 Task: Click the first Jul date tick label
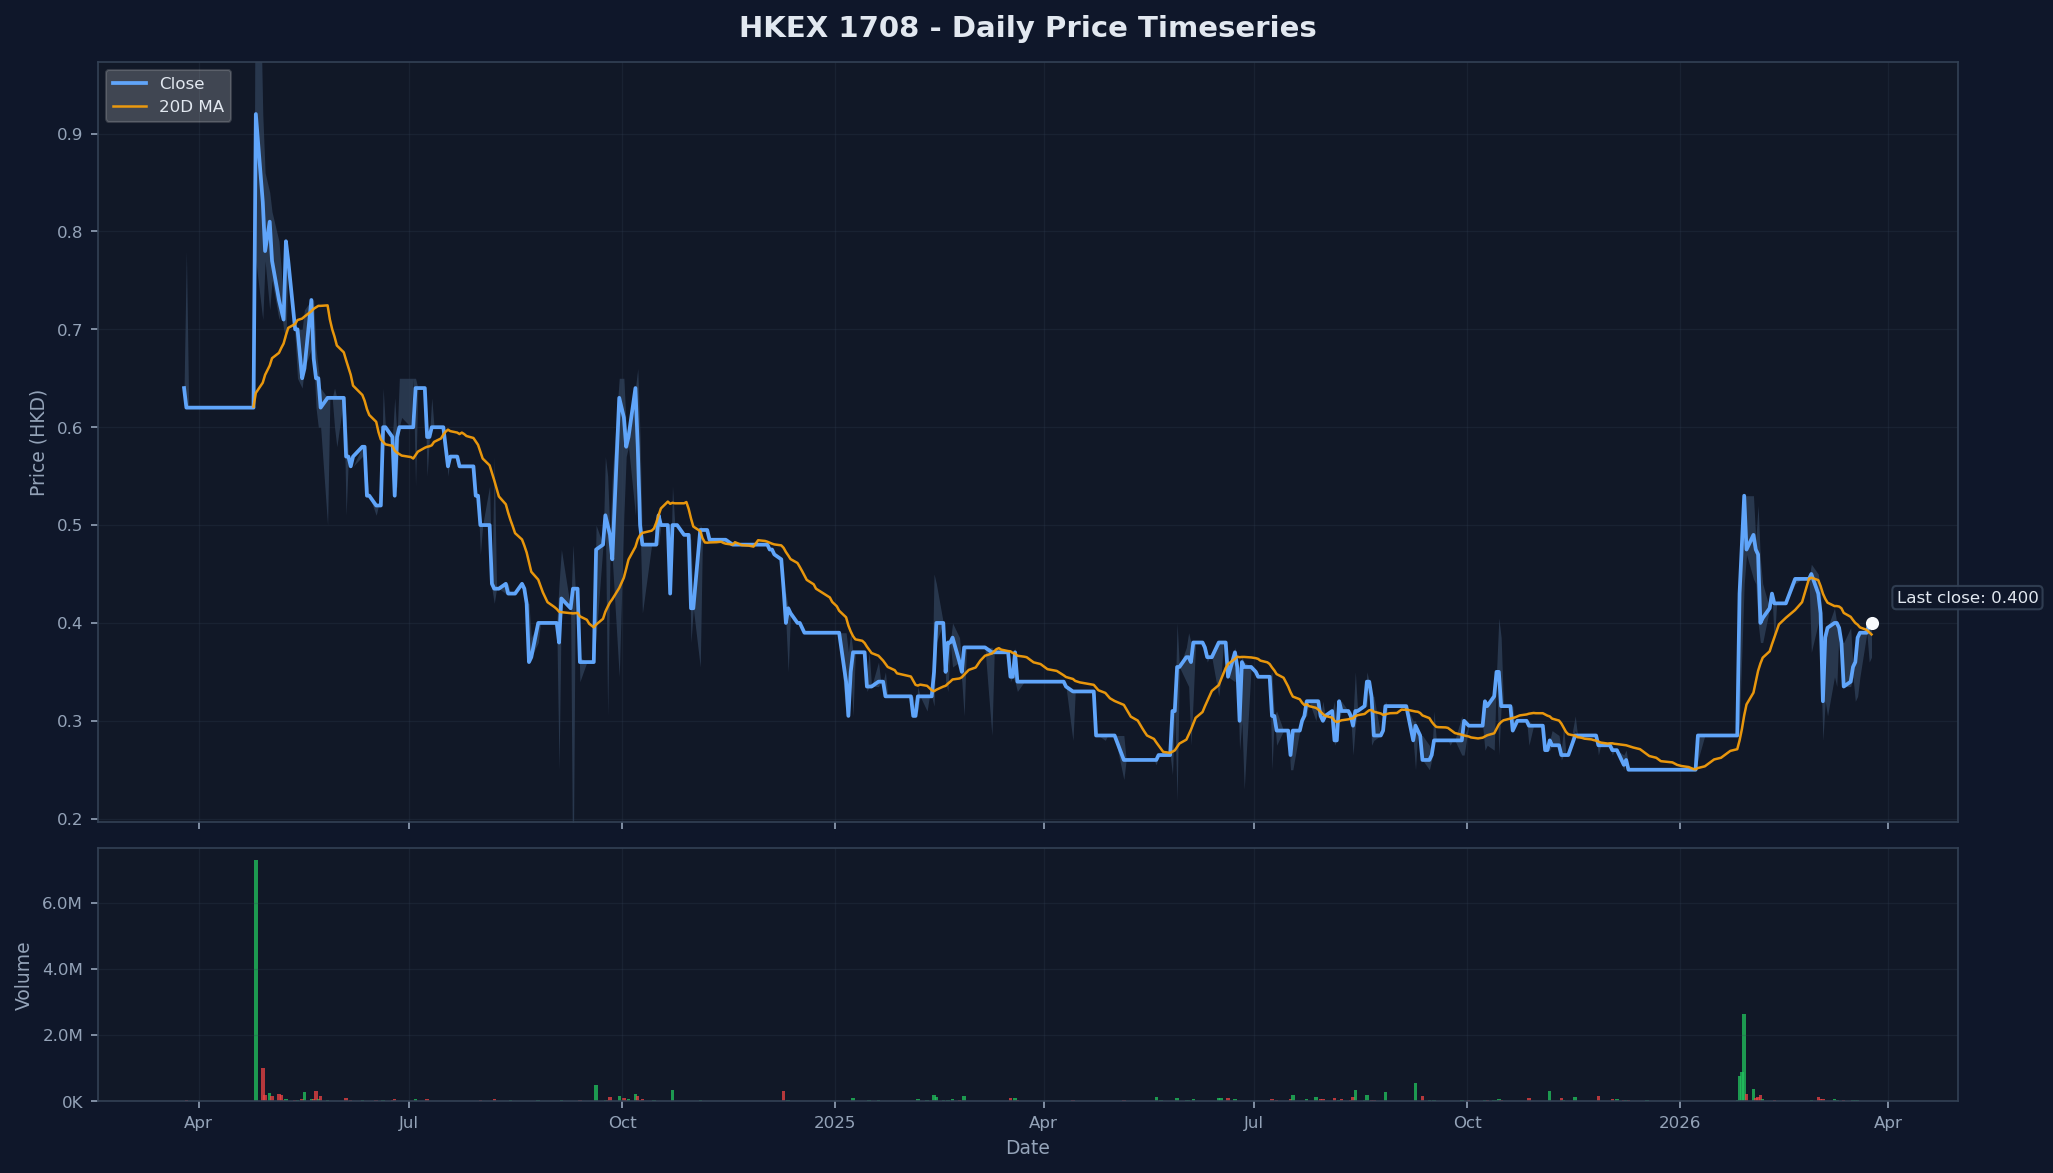pos(408,1123)
